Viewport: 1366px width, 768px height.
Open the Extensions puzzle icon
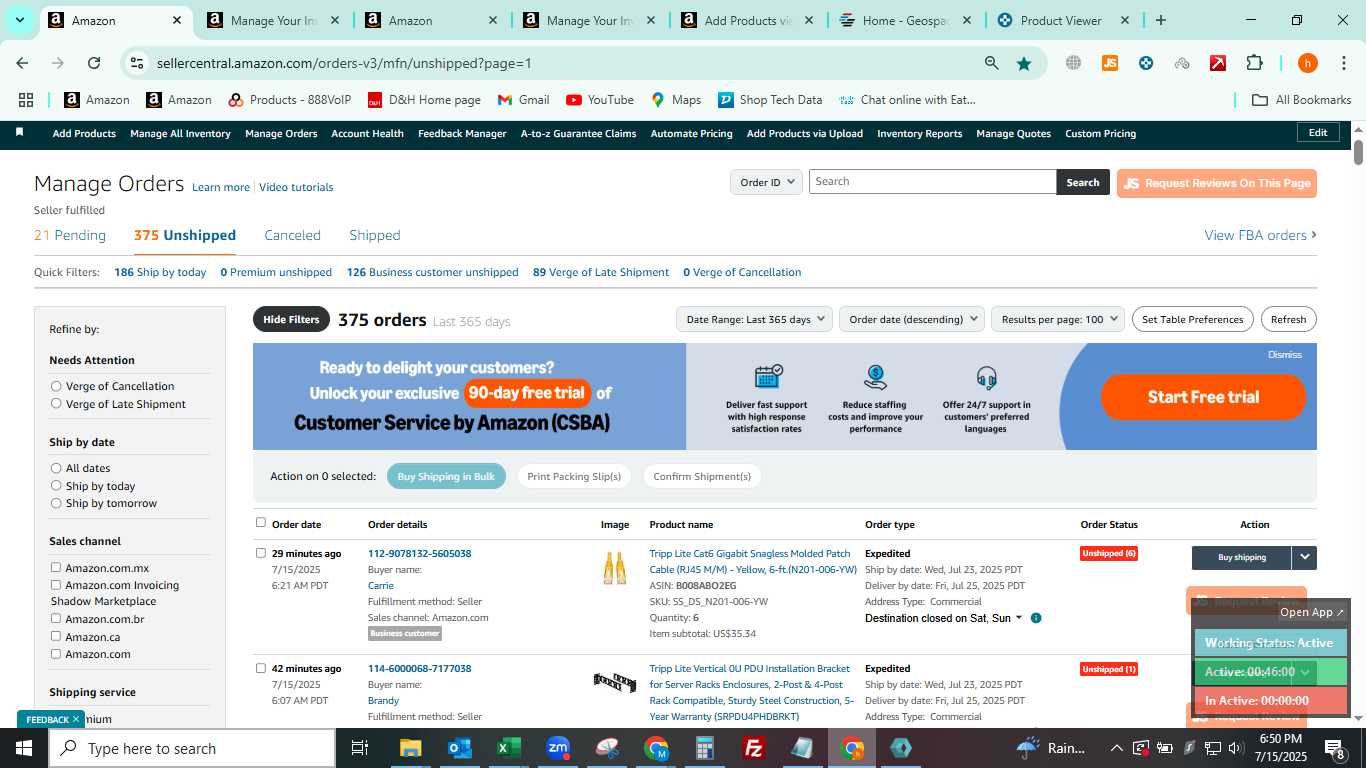(1254, 63)
